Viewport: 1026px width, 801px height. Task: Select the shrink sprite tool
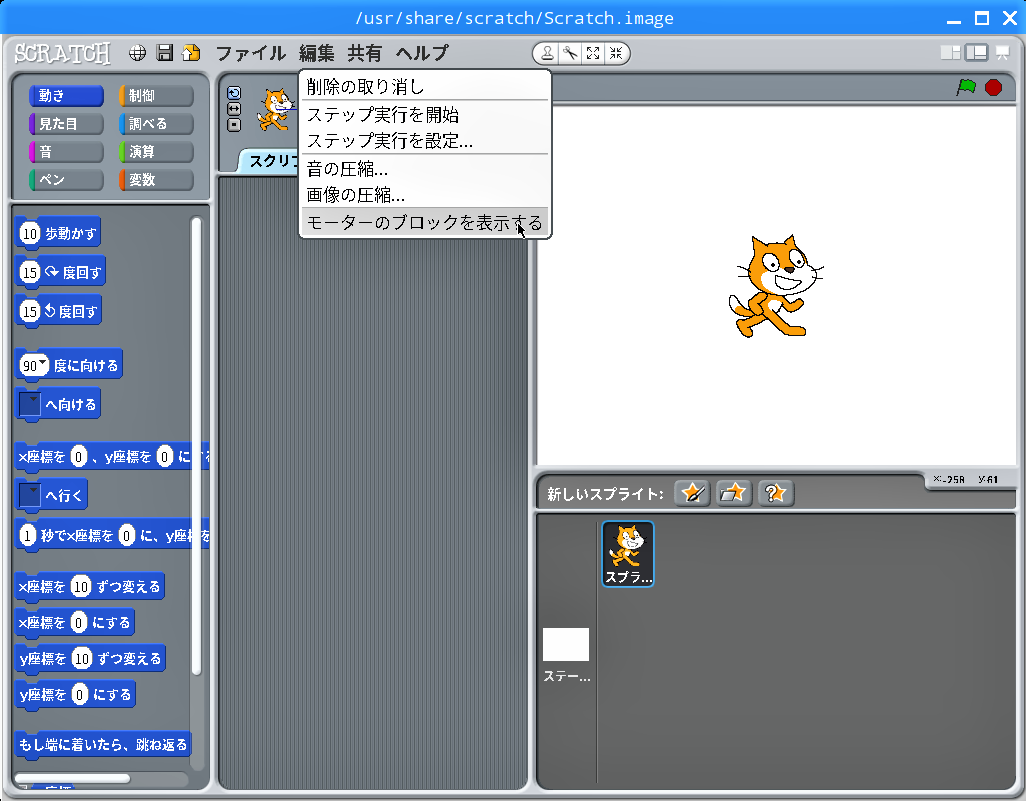coord(616,53)
